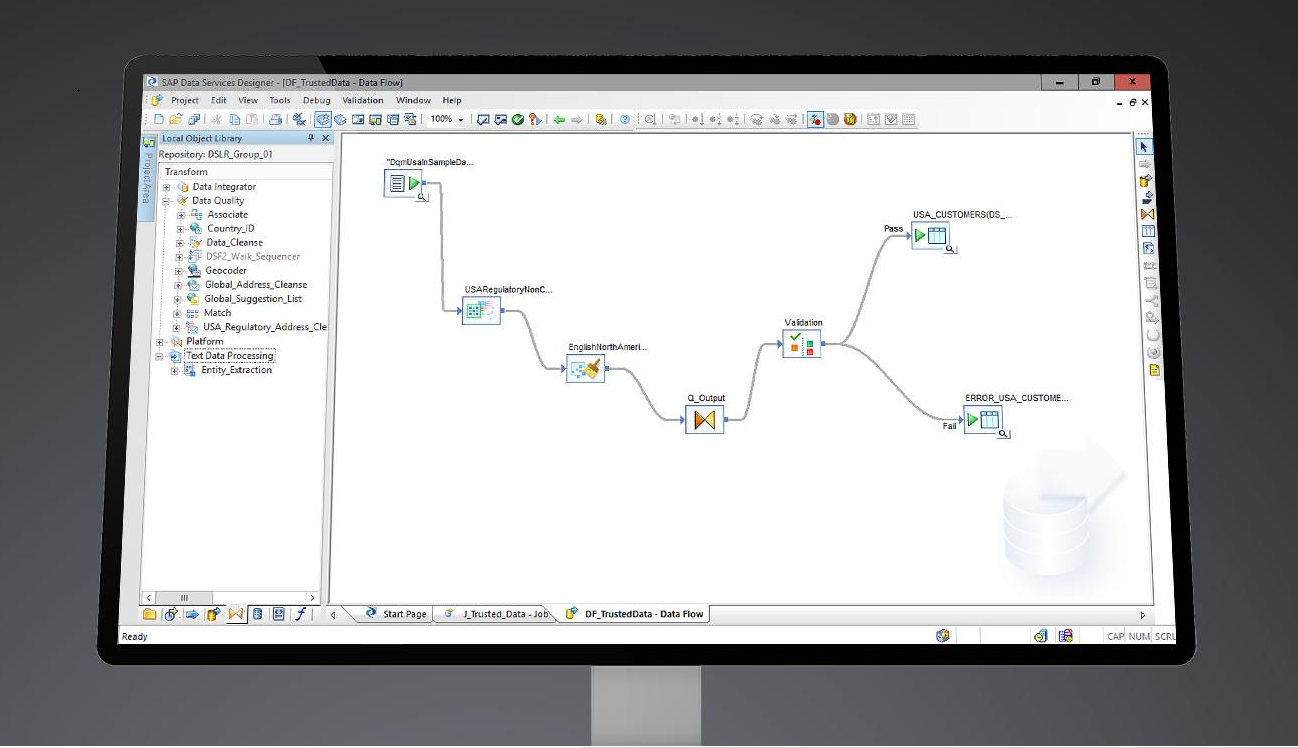Click the Q_Output query node
1298x748 pixels.
(x=705, y=420)
